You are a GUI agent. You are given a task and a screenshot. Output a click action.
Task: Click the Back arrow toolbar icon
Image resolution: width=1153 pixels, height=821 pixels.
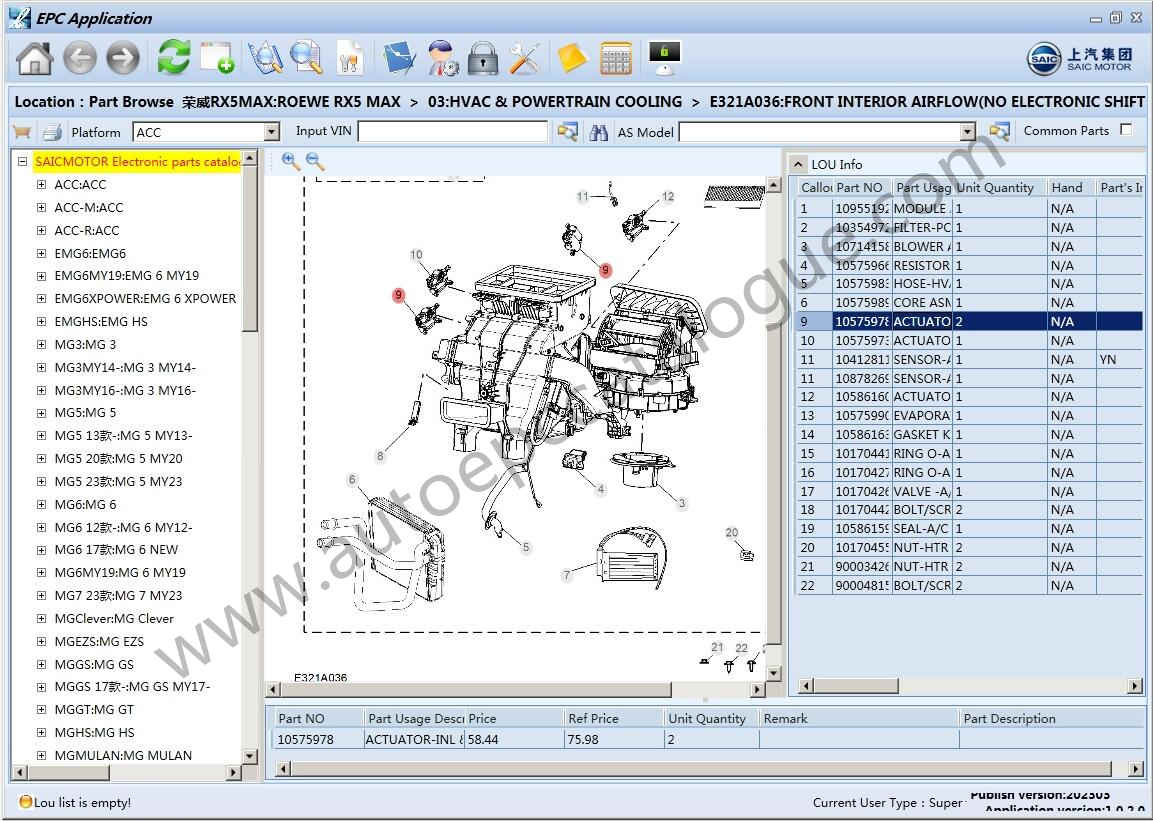[80, 58]
